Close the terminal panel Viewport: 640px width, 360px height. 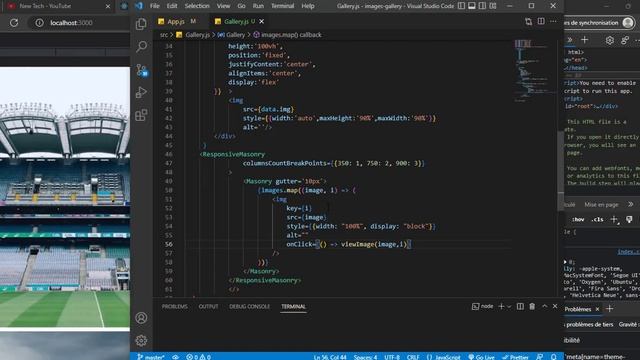coord(555,306)
